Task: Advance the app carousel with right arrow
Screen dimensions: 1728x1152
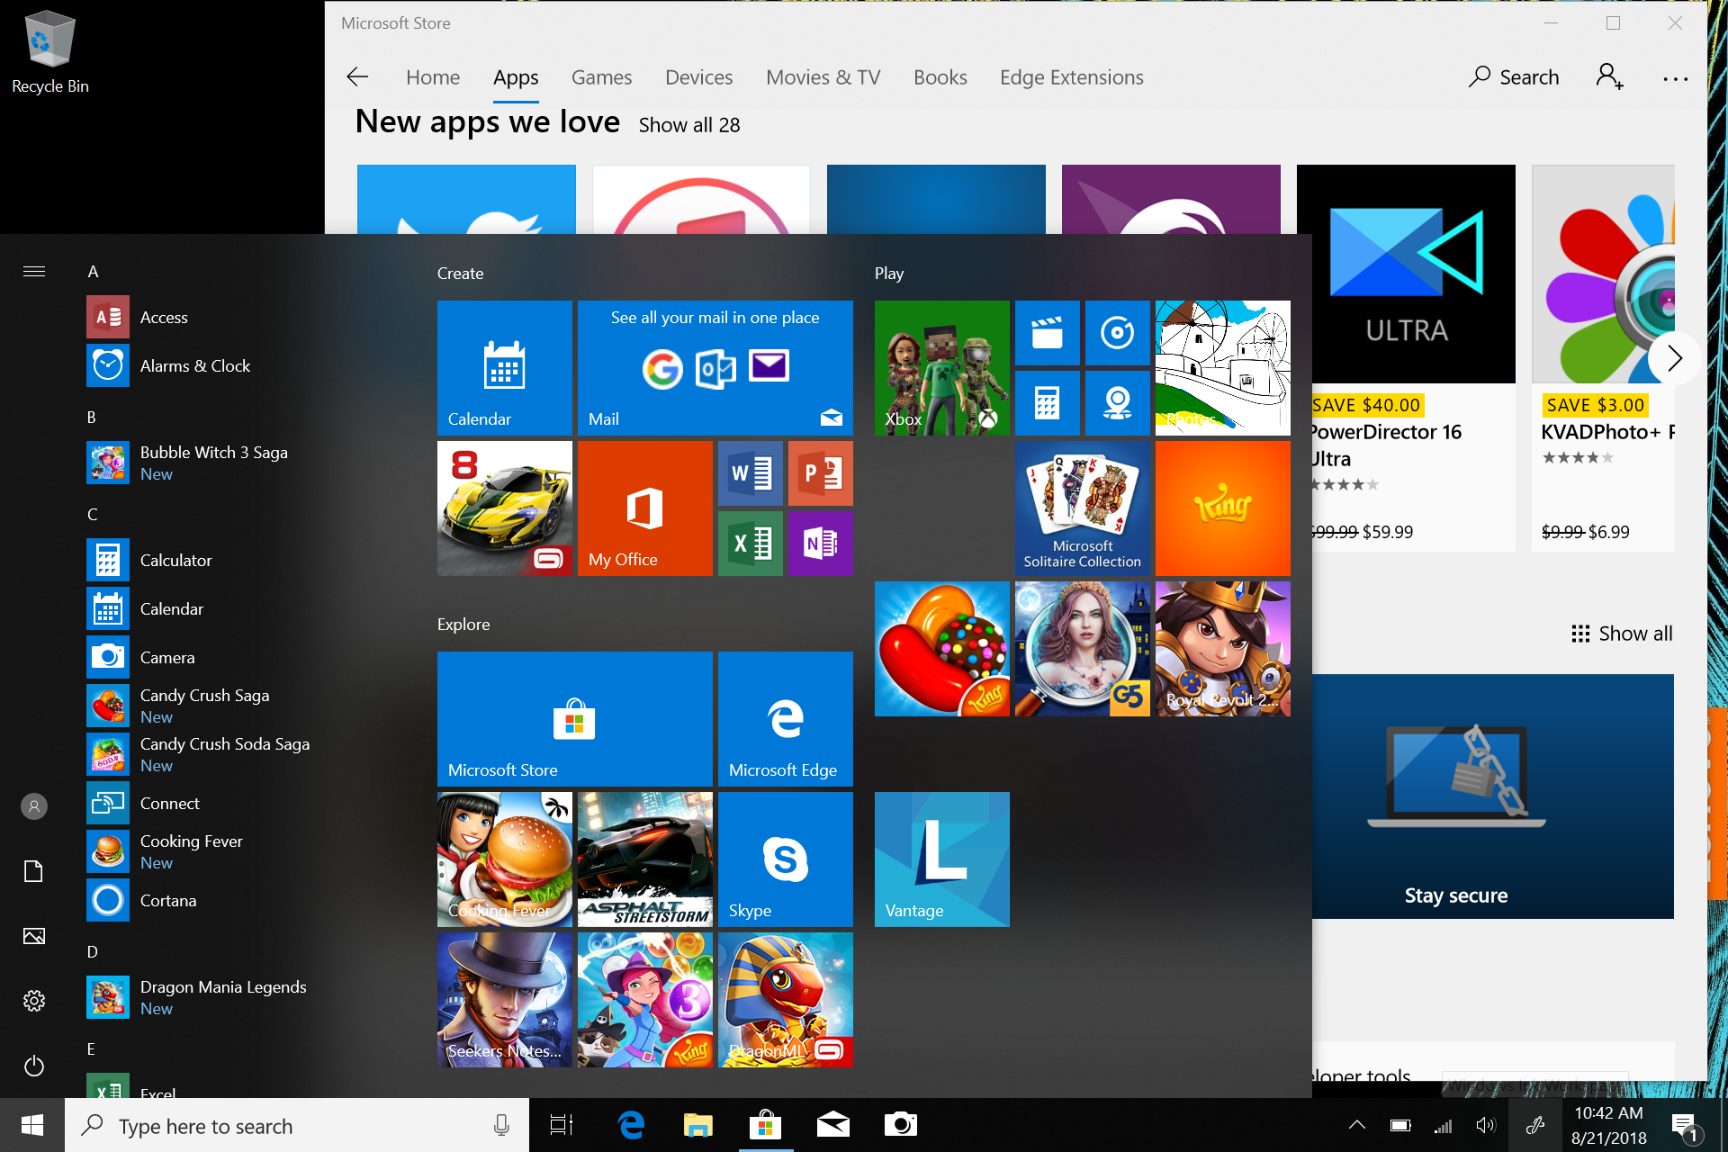Action: pos(1675,357)
